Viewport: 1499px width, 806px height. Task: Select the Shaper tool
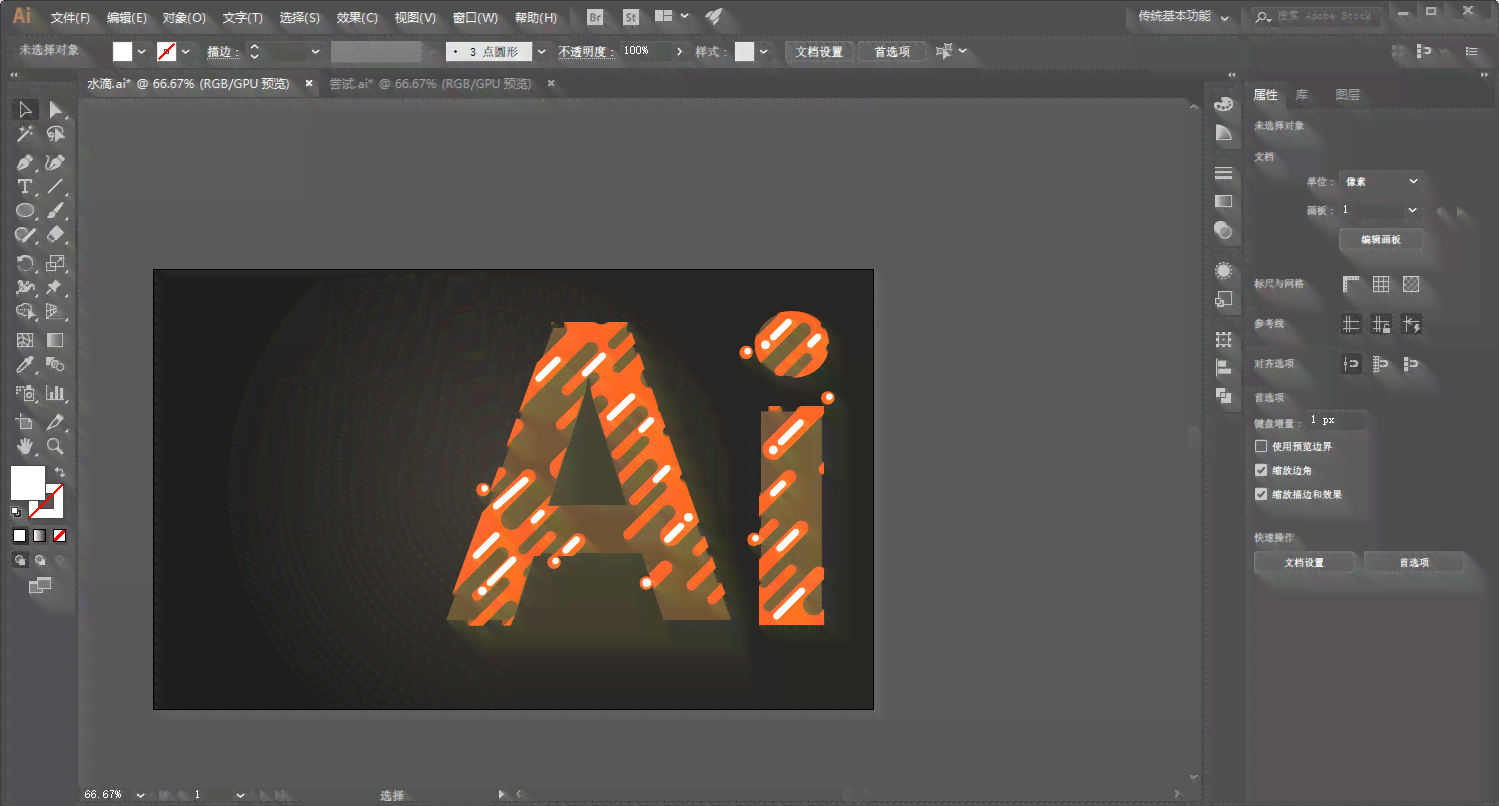25,236
